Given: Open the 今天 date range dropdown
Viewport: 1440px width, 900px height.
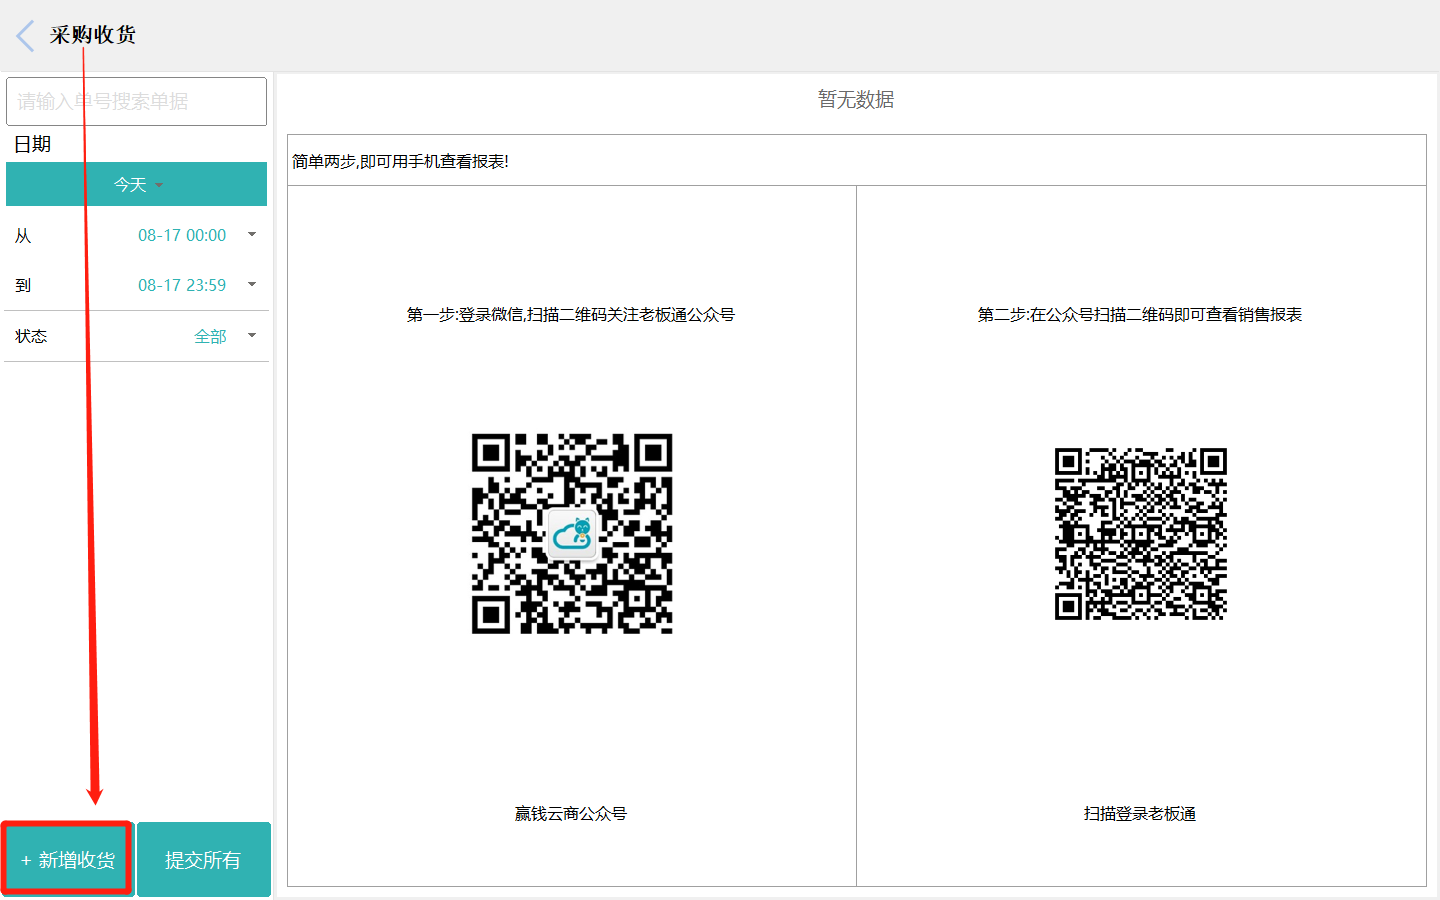Looking at the screenshot, I should click(137, 184).
